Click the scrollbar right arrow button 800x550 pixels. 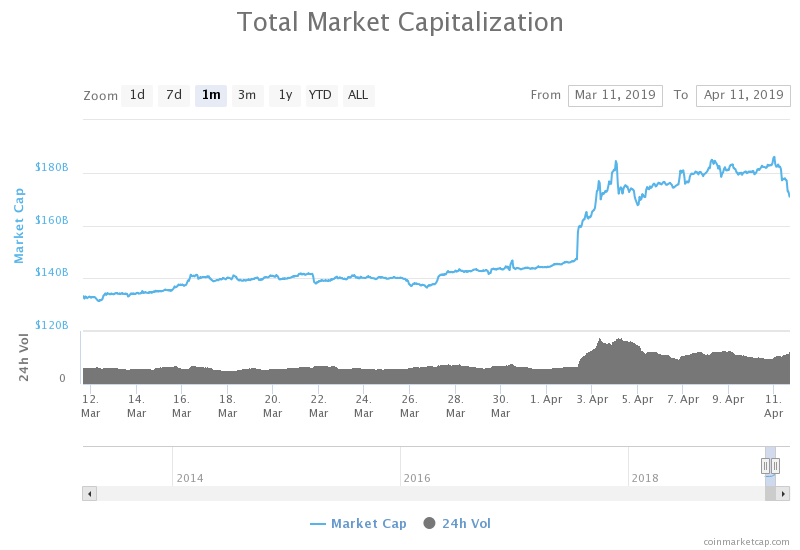[x=783, y=493]
